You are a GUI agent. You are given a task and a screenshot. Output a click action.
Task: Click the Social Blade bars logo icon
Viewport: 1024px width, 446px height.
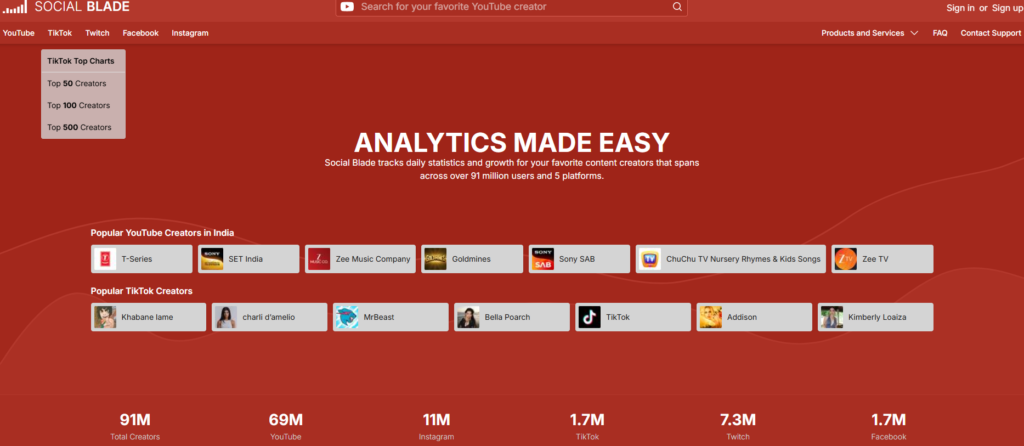click(15, 7)
